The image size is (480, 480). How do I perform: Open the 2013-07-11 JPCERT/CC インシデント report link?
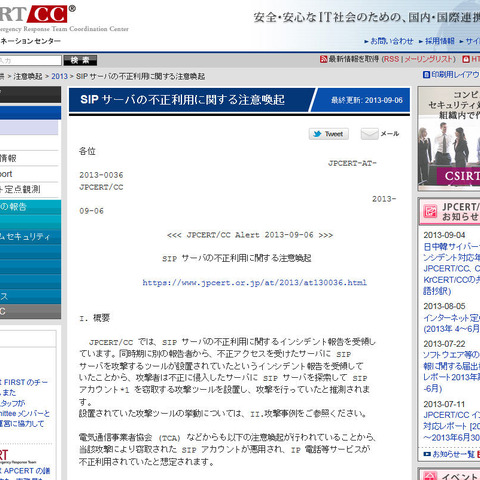click(x=452, y=426)
